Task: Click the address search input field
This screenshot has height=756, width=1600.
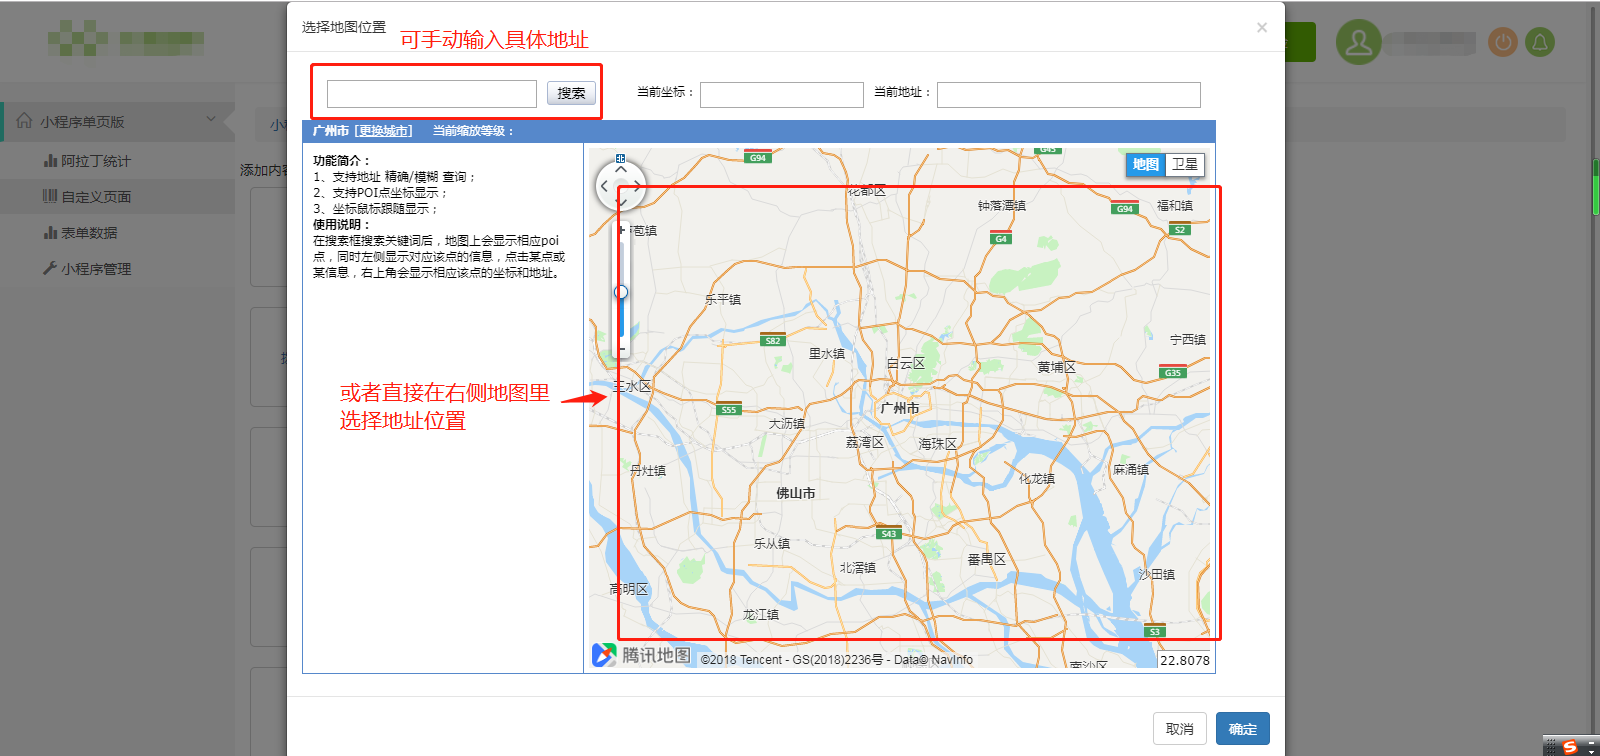Action: (x=432, y=94)
